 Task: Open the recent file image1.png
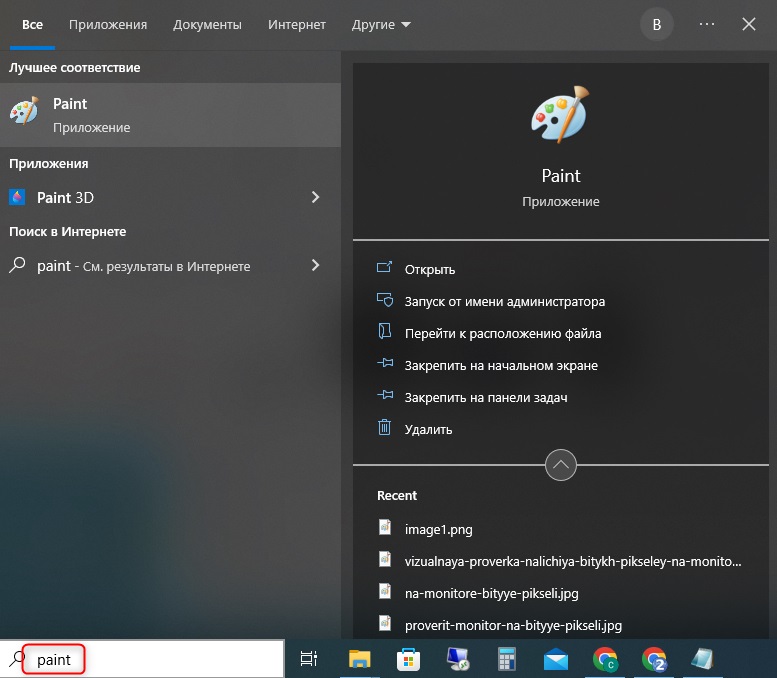coord(439,529)
